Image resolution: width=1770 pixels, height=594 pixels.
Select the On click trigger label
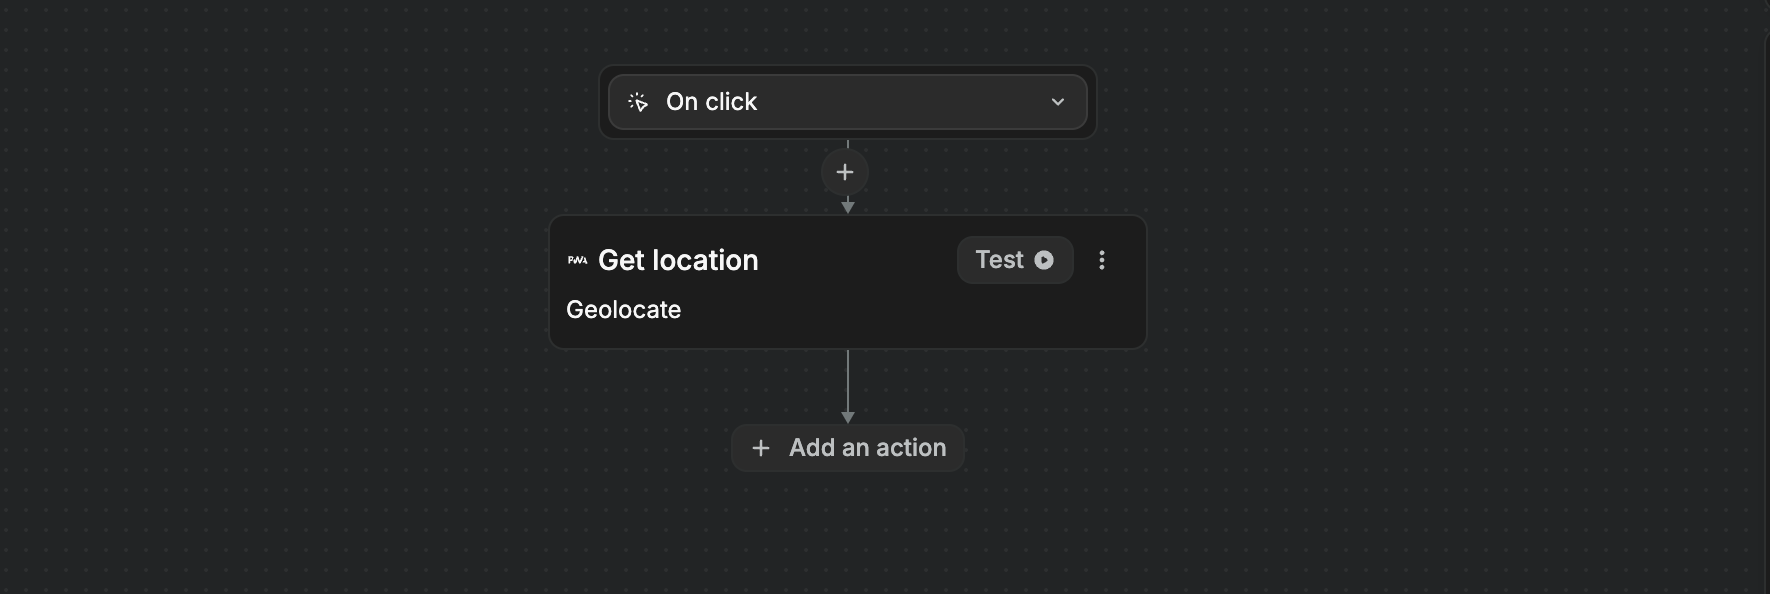(712, 101)
